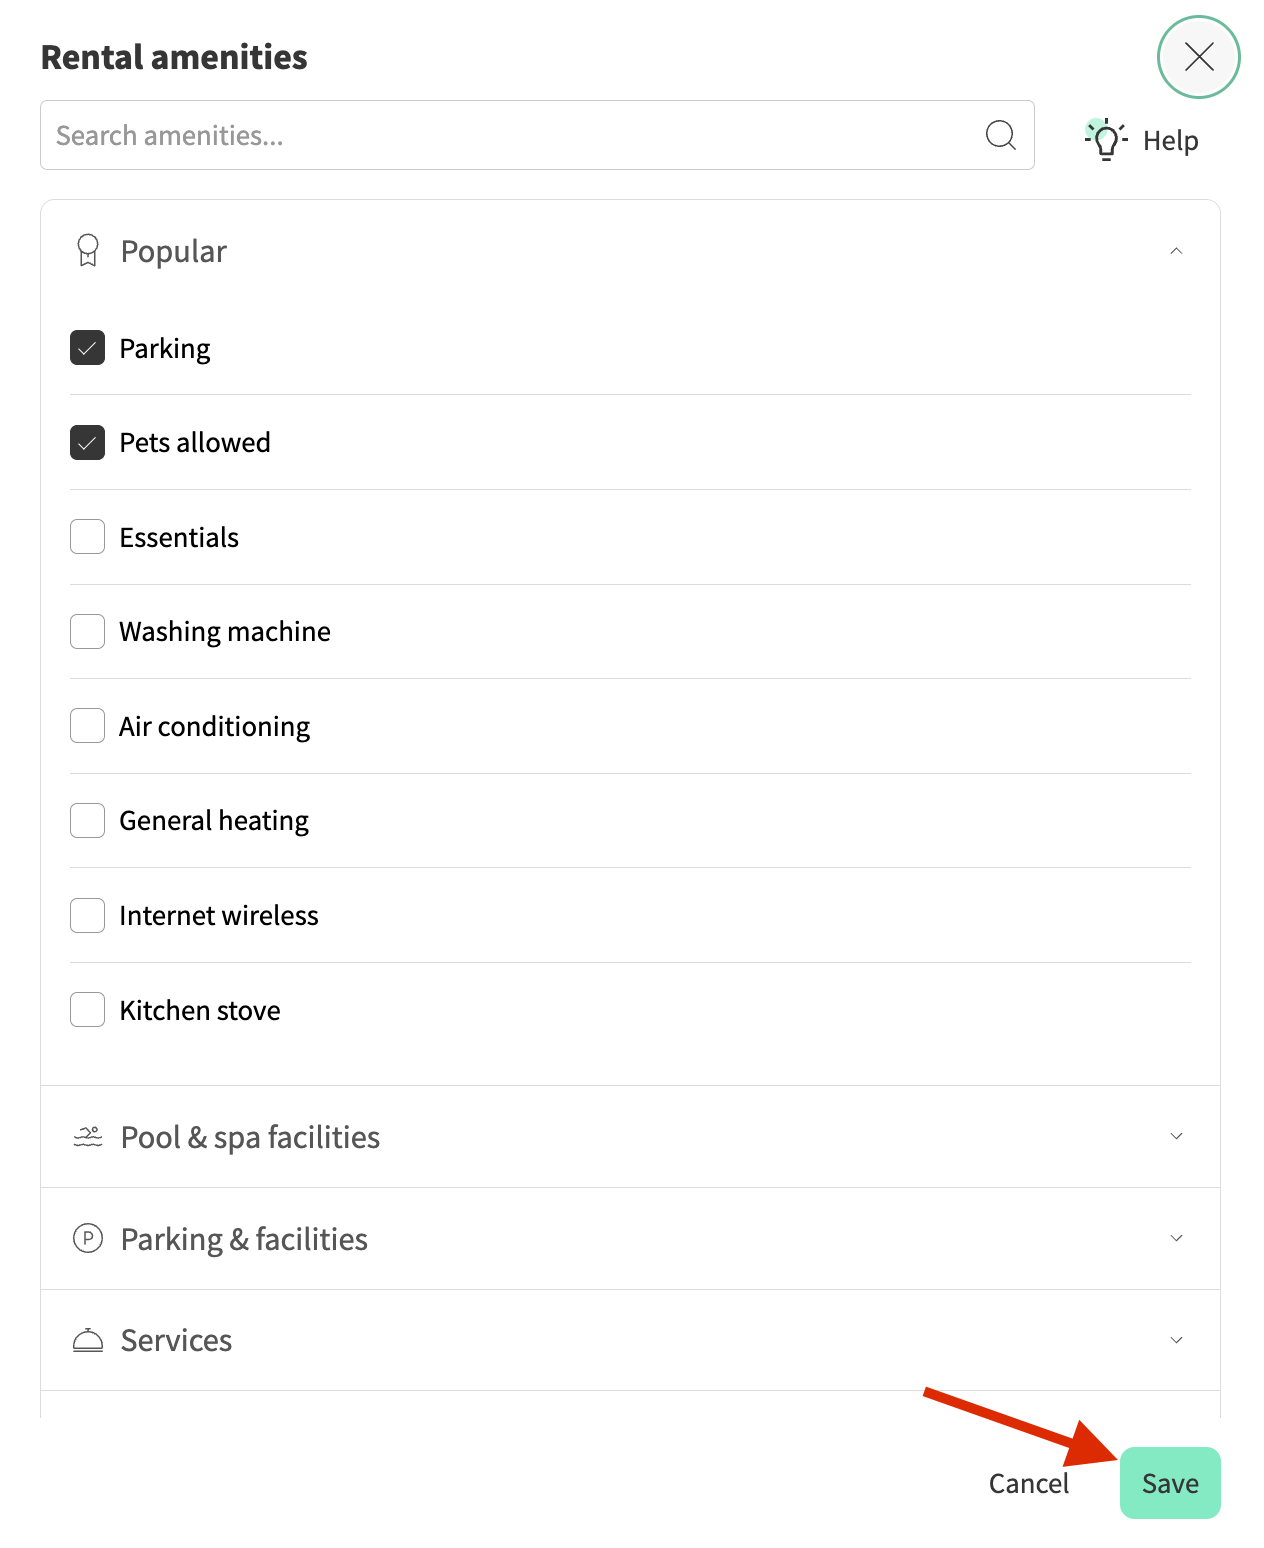
Task: Uncheck the Parking checkbox
Action: (x=88, y=348)
